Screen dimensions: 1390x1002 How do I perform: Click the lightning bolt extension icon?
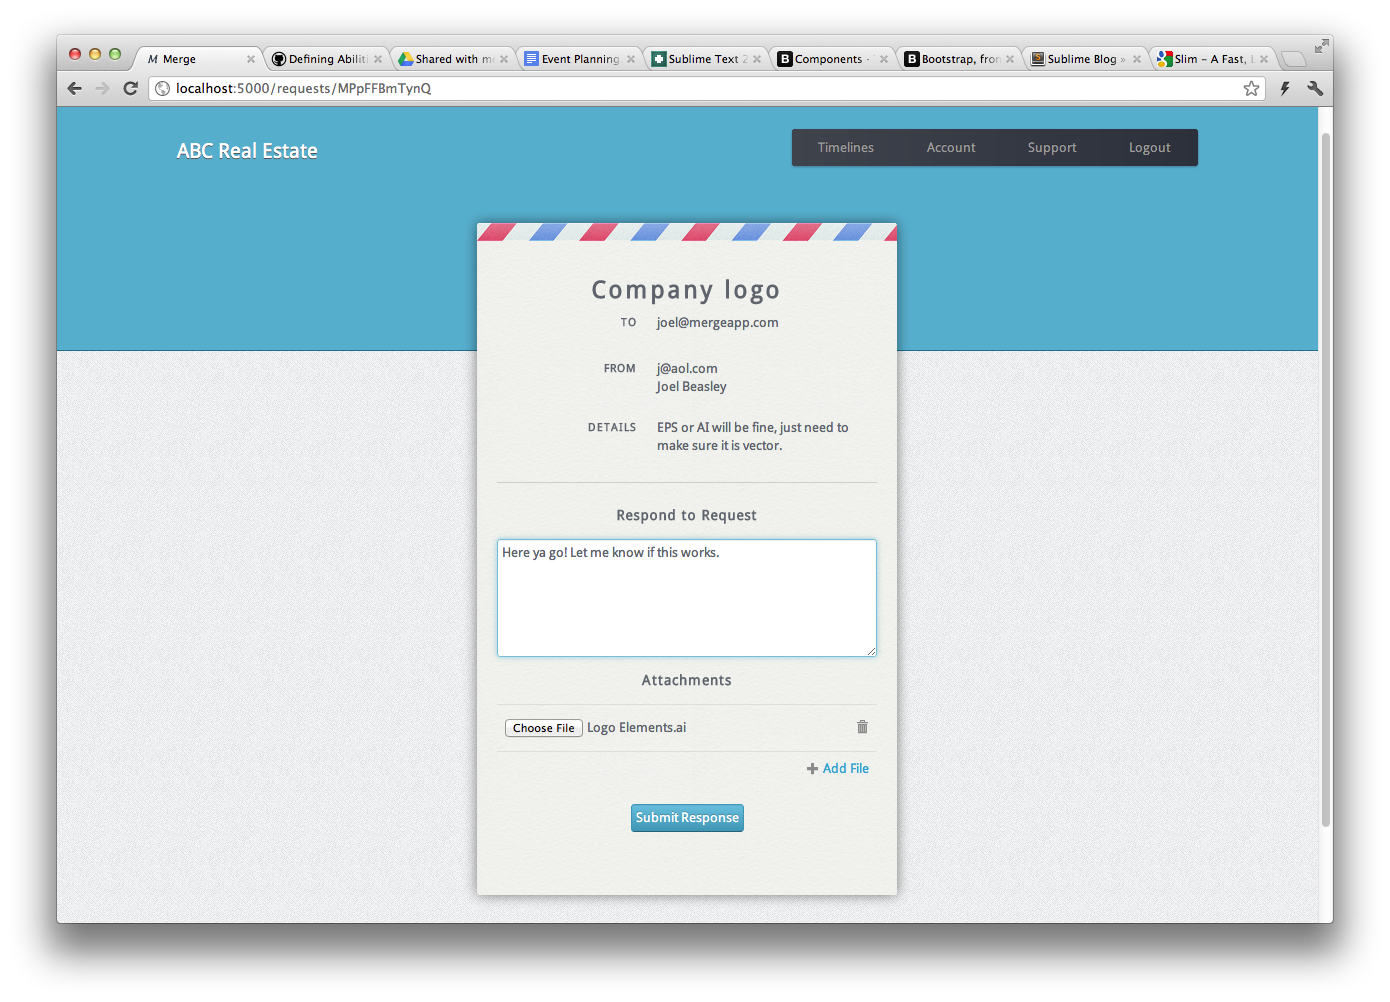[x=1285, y=89]
